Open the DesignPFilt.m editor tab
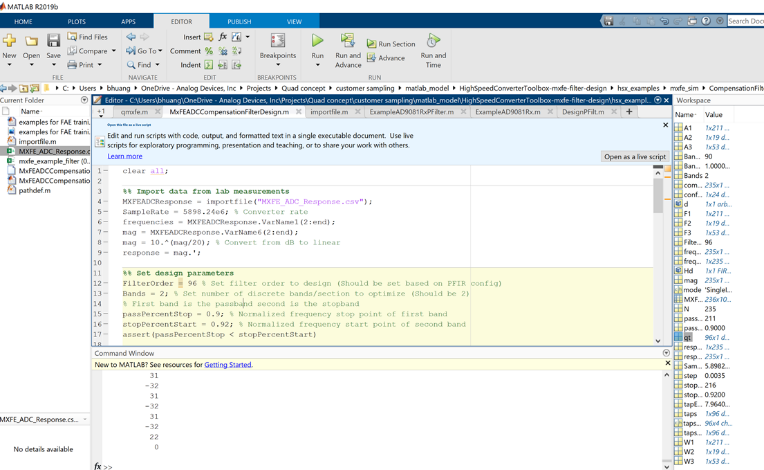The width and height of the screenshot is (764, 470). (583, 112)
